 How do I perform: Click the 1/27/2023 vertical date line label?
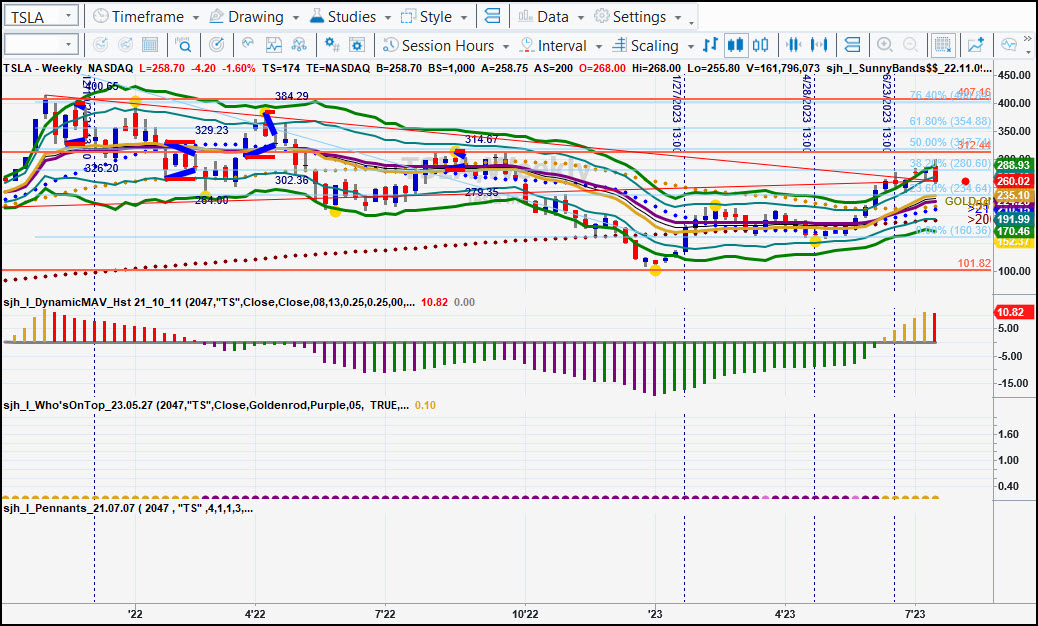(675, 113)
